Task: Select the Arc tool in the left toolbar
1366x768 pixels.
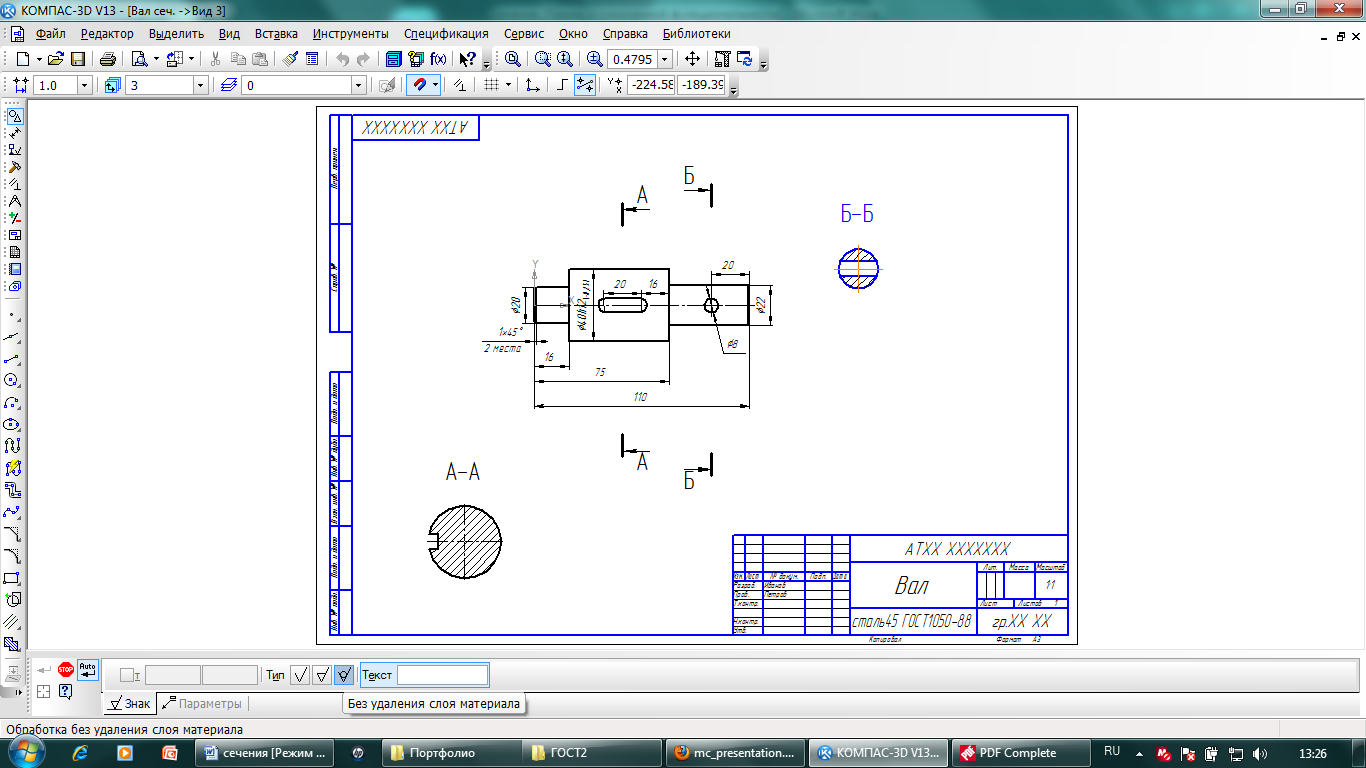Action: tap(13, 402)
